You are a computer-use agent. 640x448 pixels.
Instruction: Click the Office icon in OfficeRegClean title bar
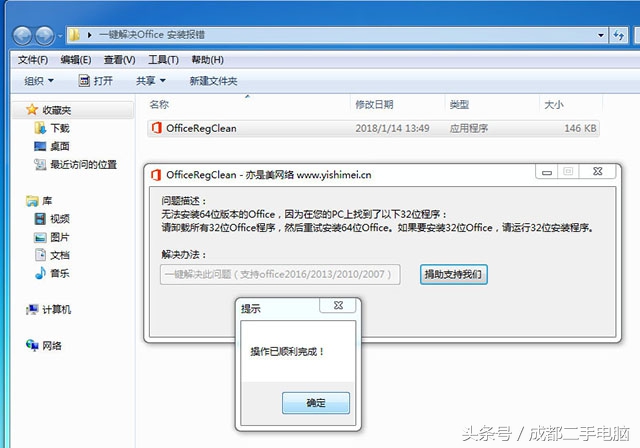(x=156, y=175)
